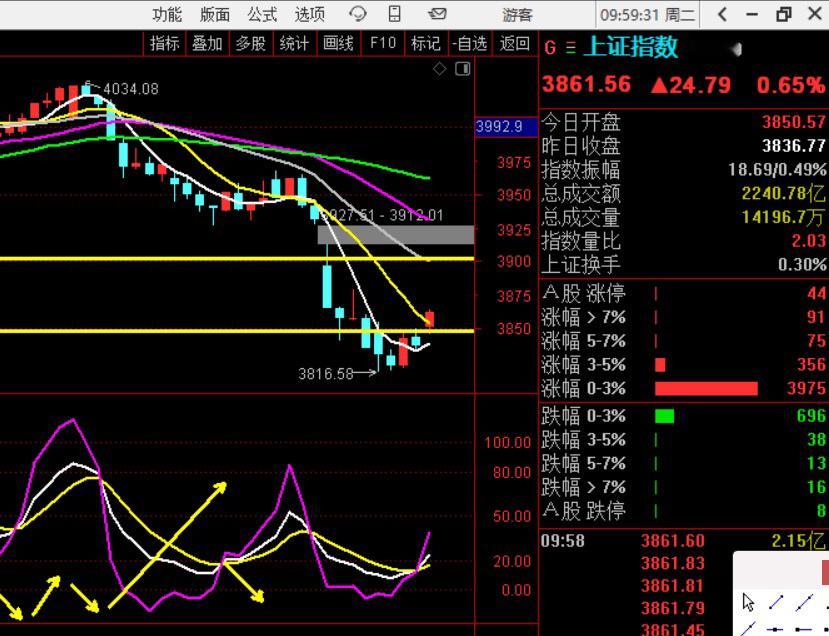Click the A股 涨停 row label
The image size is (829, 636).
(583, 293)
